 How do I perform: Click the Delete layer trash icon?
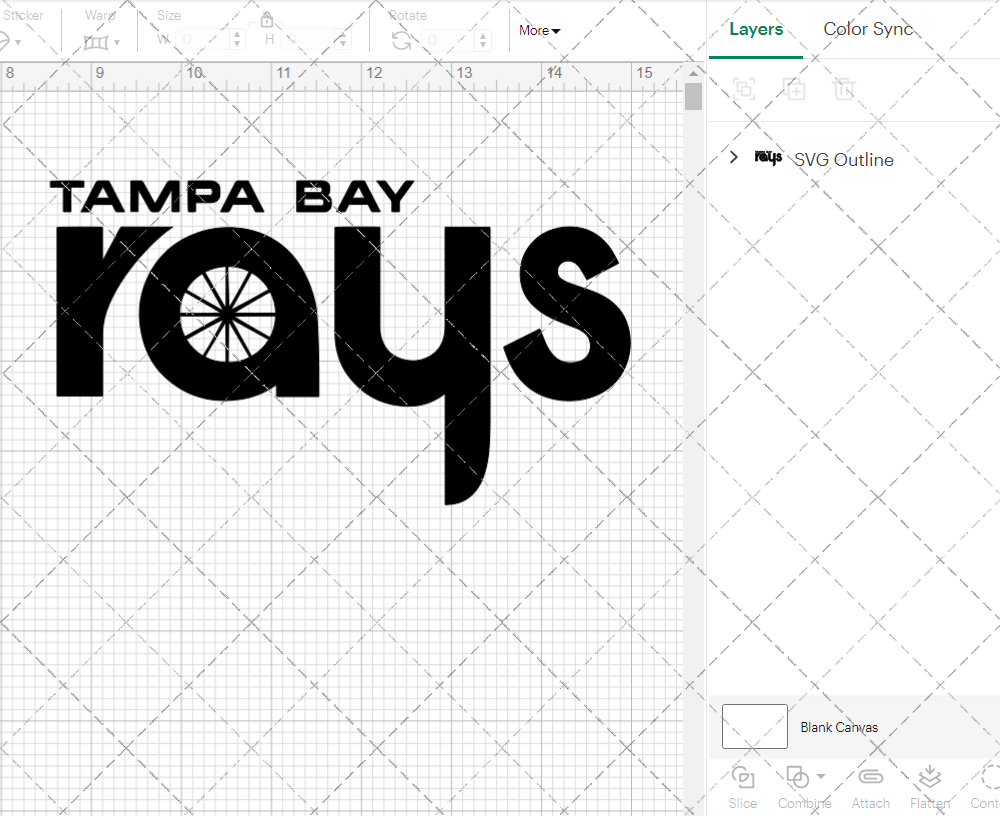pyautogui.click(x=844, y=89)
